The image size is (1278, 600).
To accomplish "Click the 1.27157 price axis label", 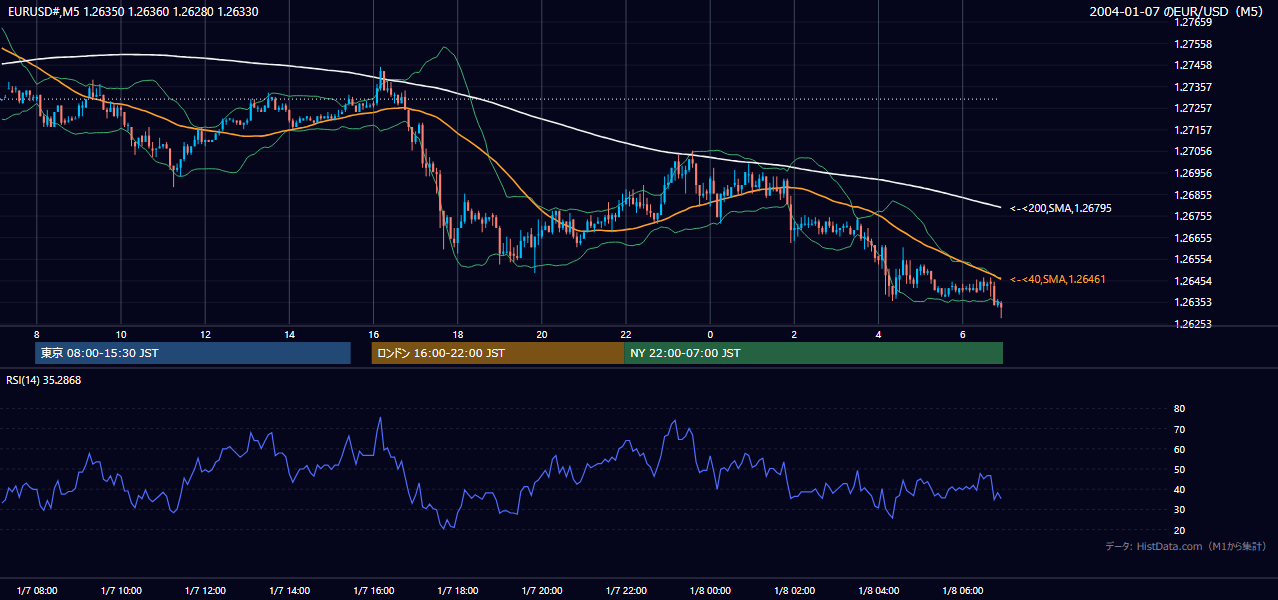I will click(1193, 130).
